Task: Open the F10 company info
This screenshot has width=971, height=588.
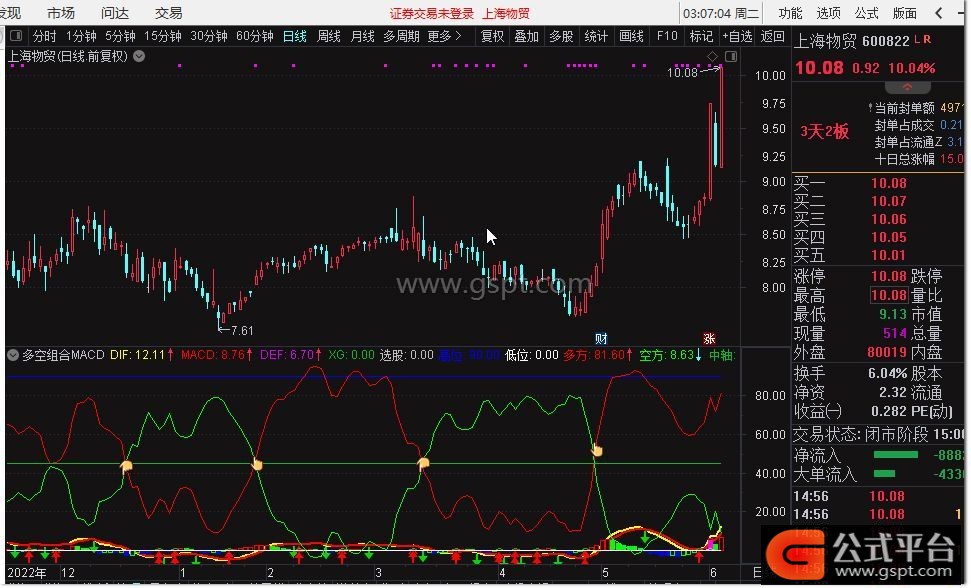Action: click(x=667, y=37)
